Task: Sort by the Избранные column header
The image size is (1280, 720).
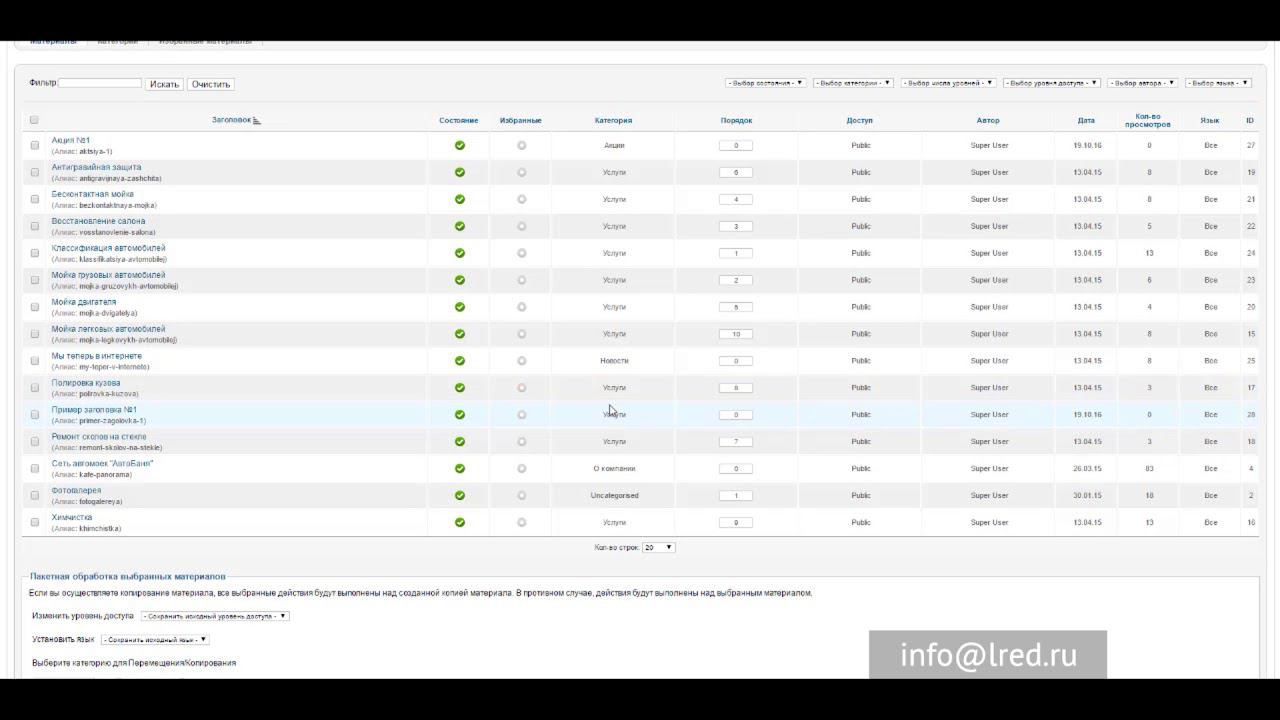Action: [x=521, y=120]
